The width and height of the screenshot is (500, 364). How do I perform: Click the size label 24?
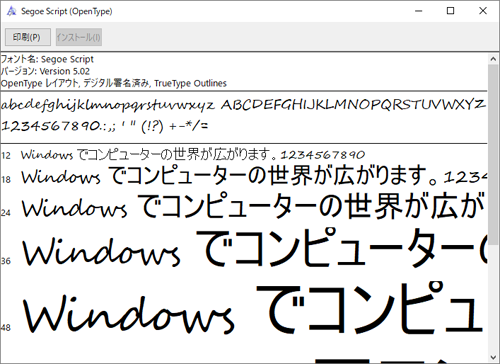click(6, 212)
